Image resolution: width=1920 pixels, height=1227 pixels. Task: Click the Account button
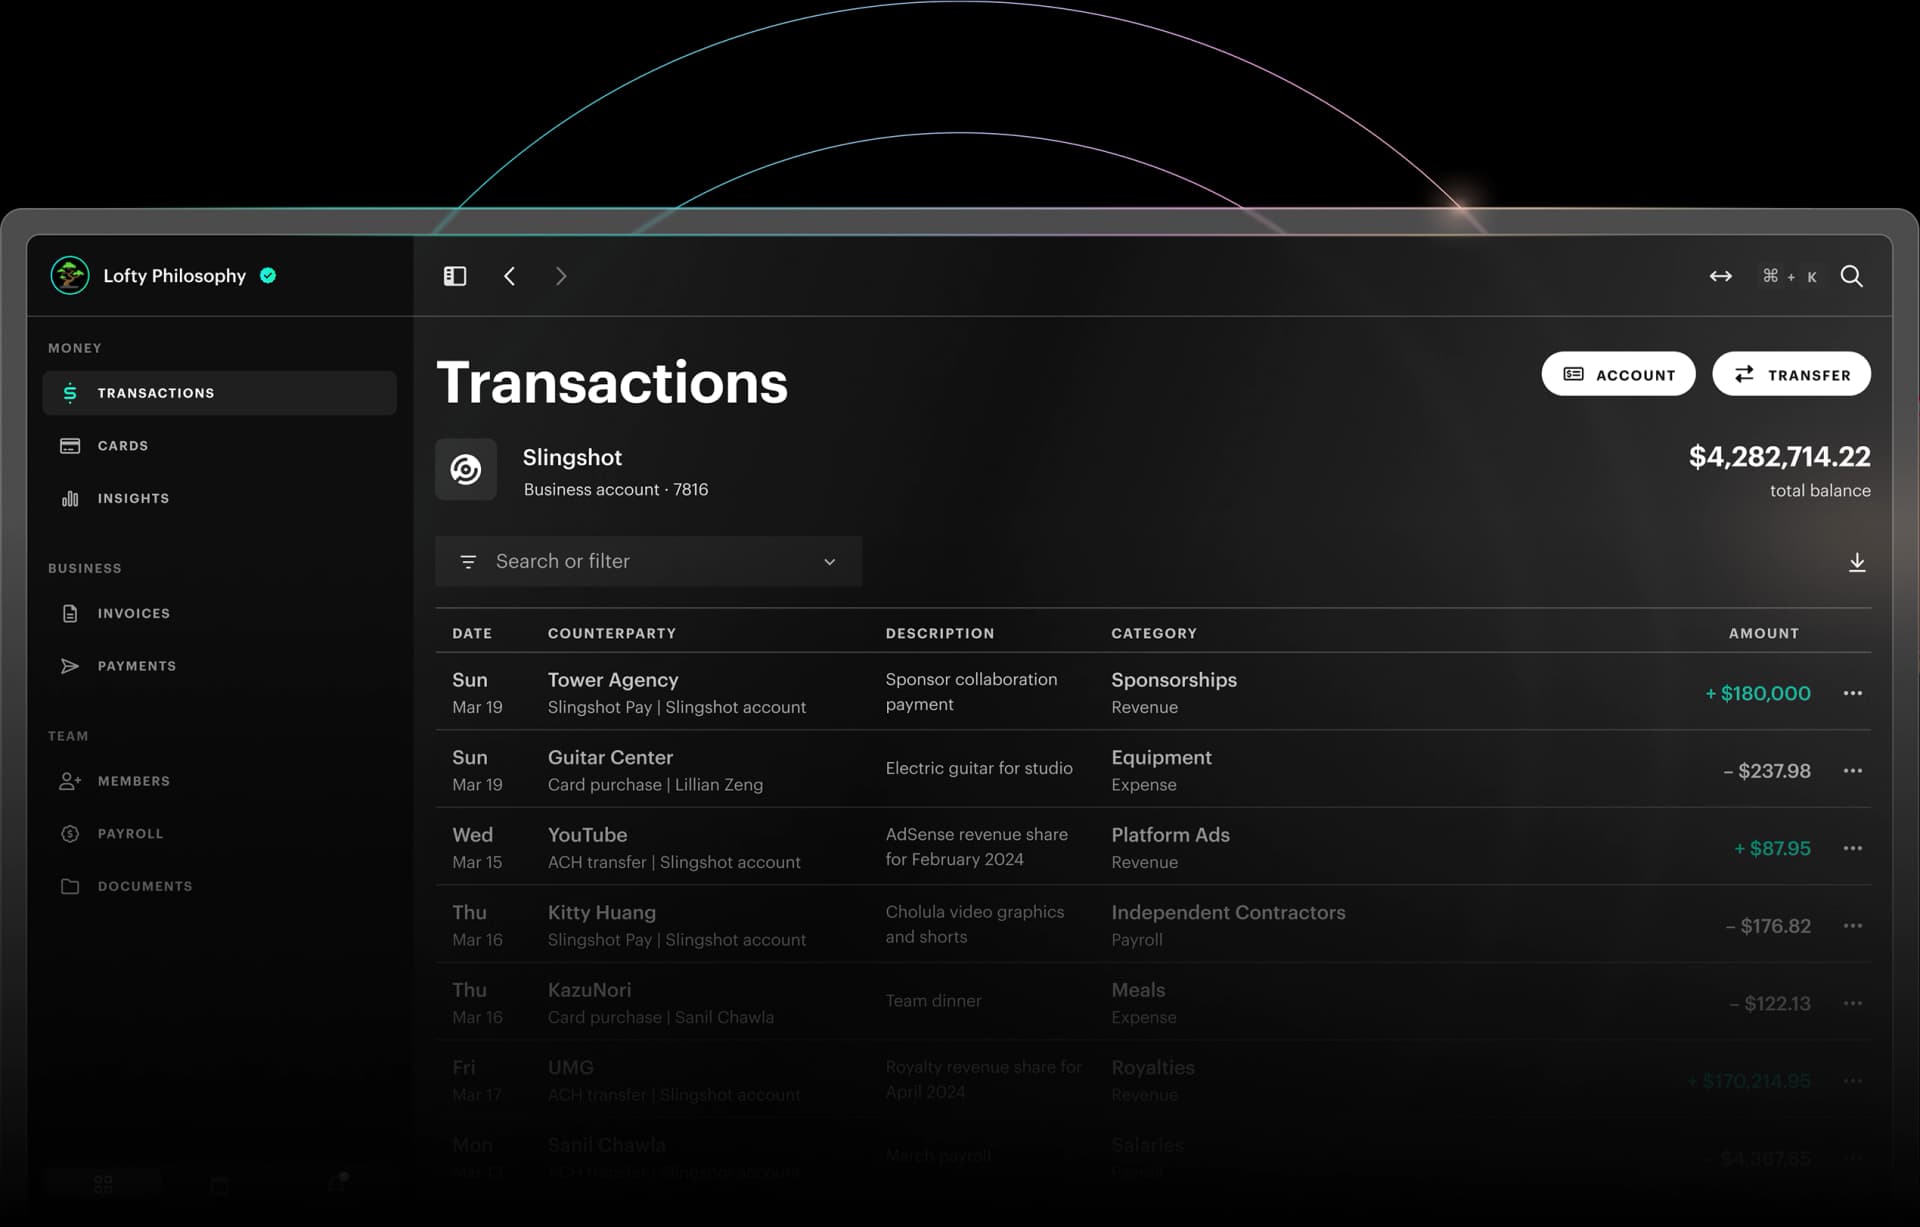(1618, 374)
